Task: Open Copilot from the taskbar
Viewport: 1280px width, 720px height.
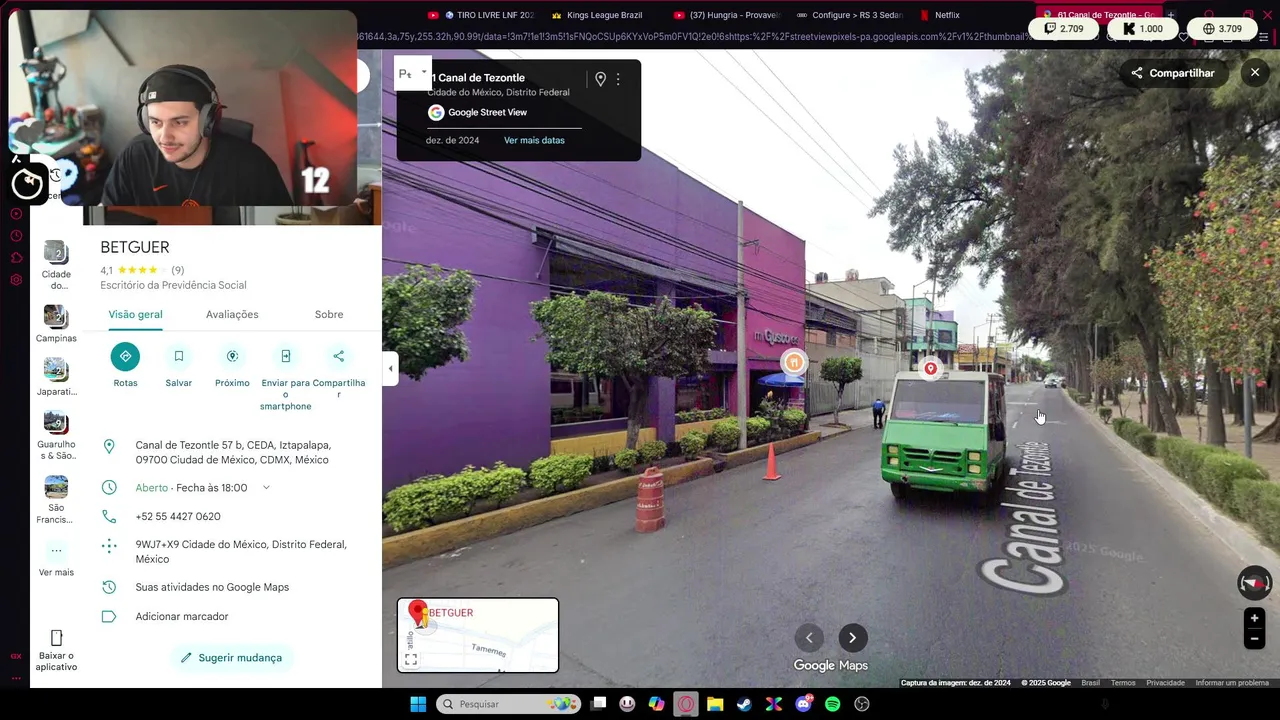Action: point(656,704)
